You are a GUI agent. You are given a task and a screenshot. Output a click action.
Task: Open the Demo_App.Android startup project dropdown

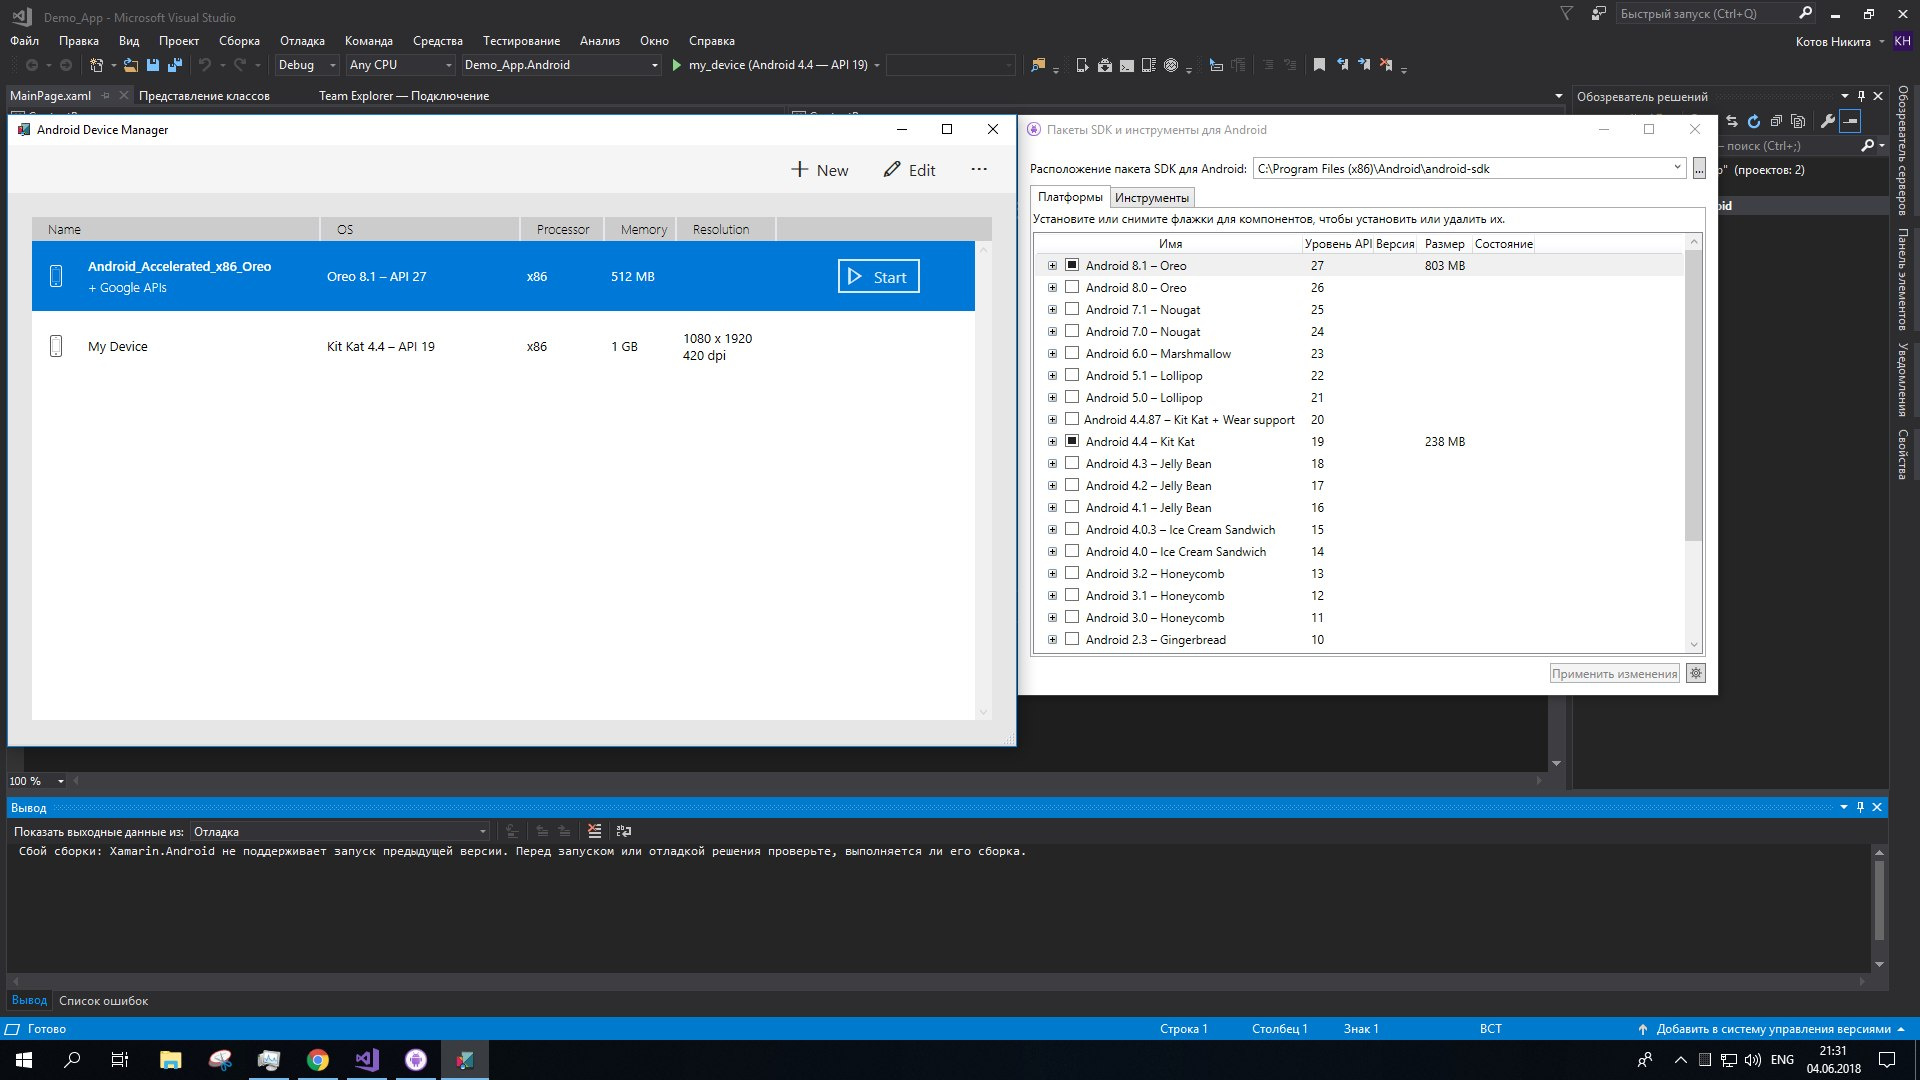pos(561,65)
